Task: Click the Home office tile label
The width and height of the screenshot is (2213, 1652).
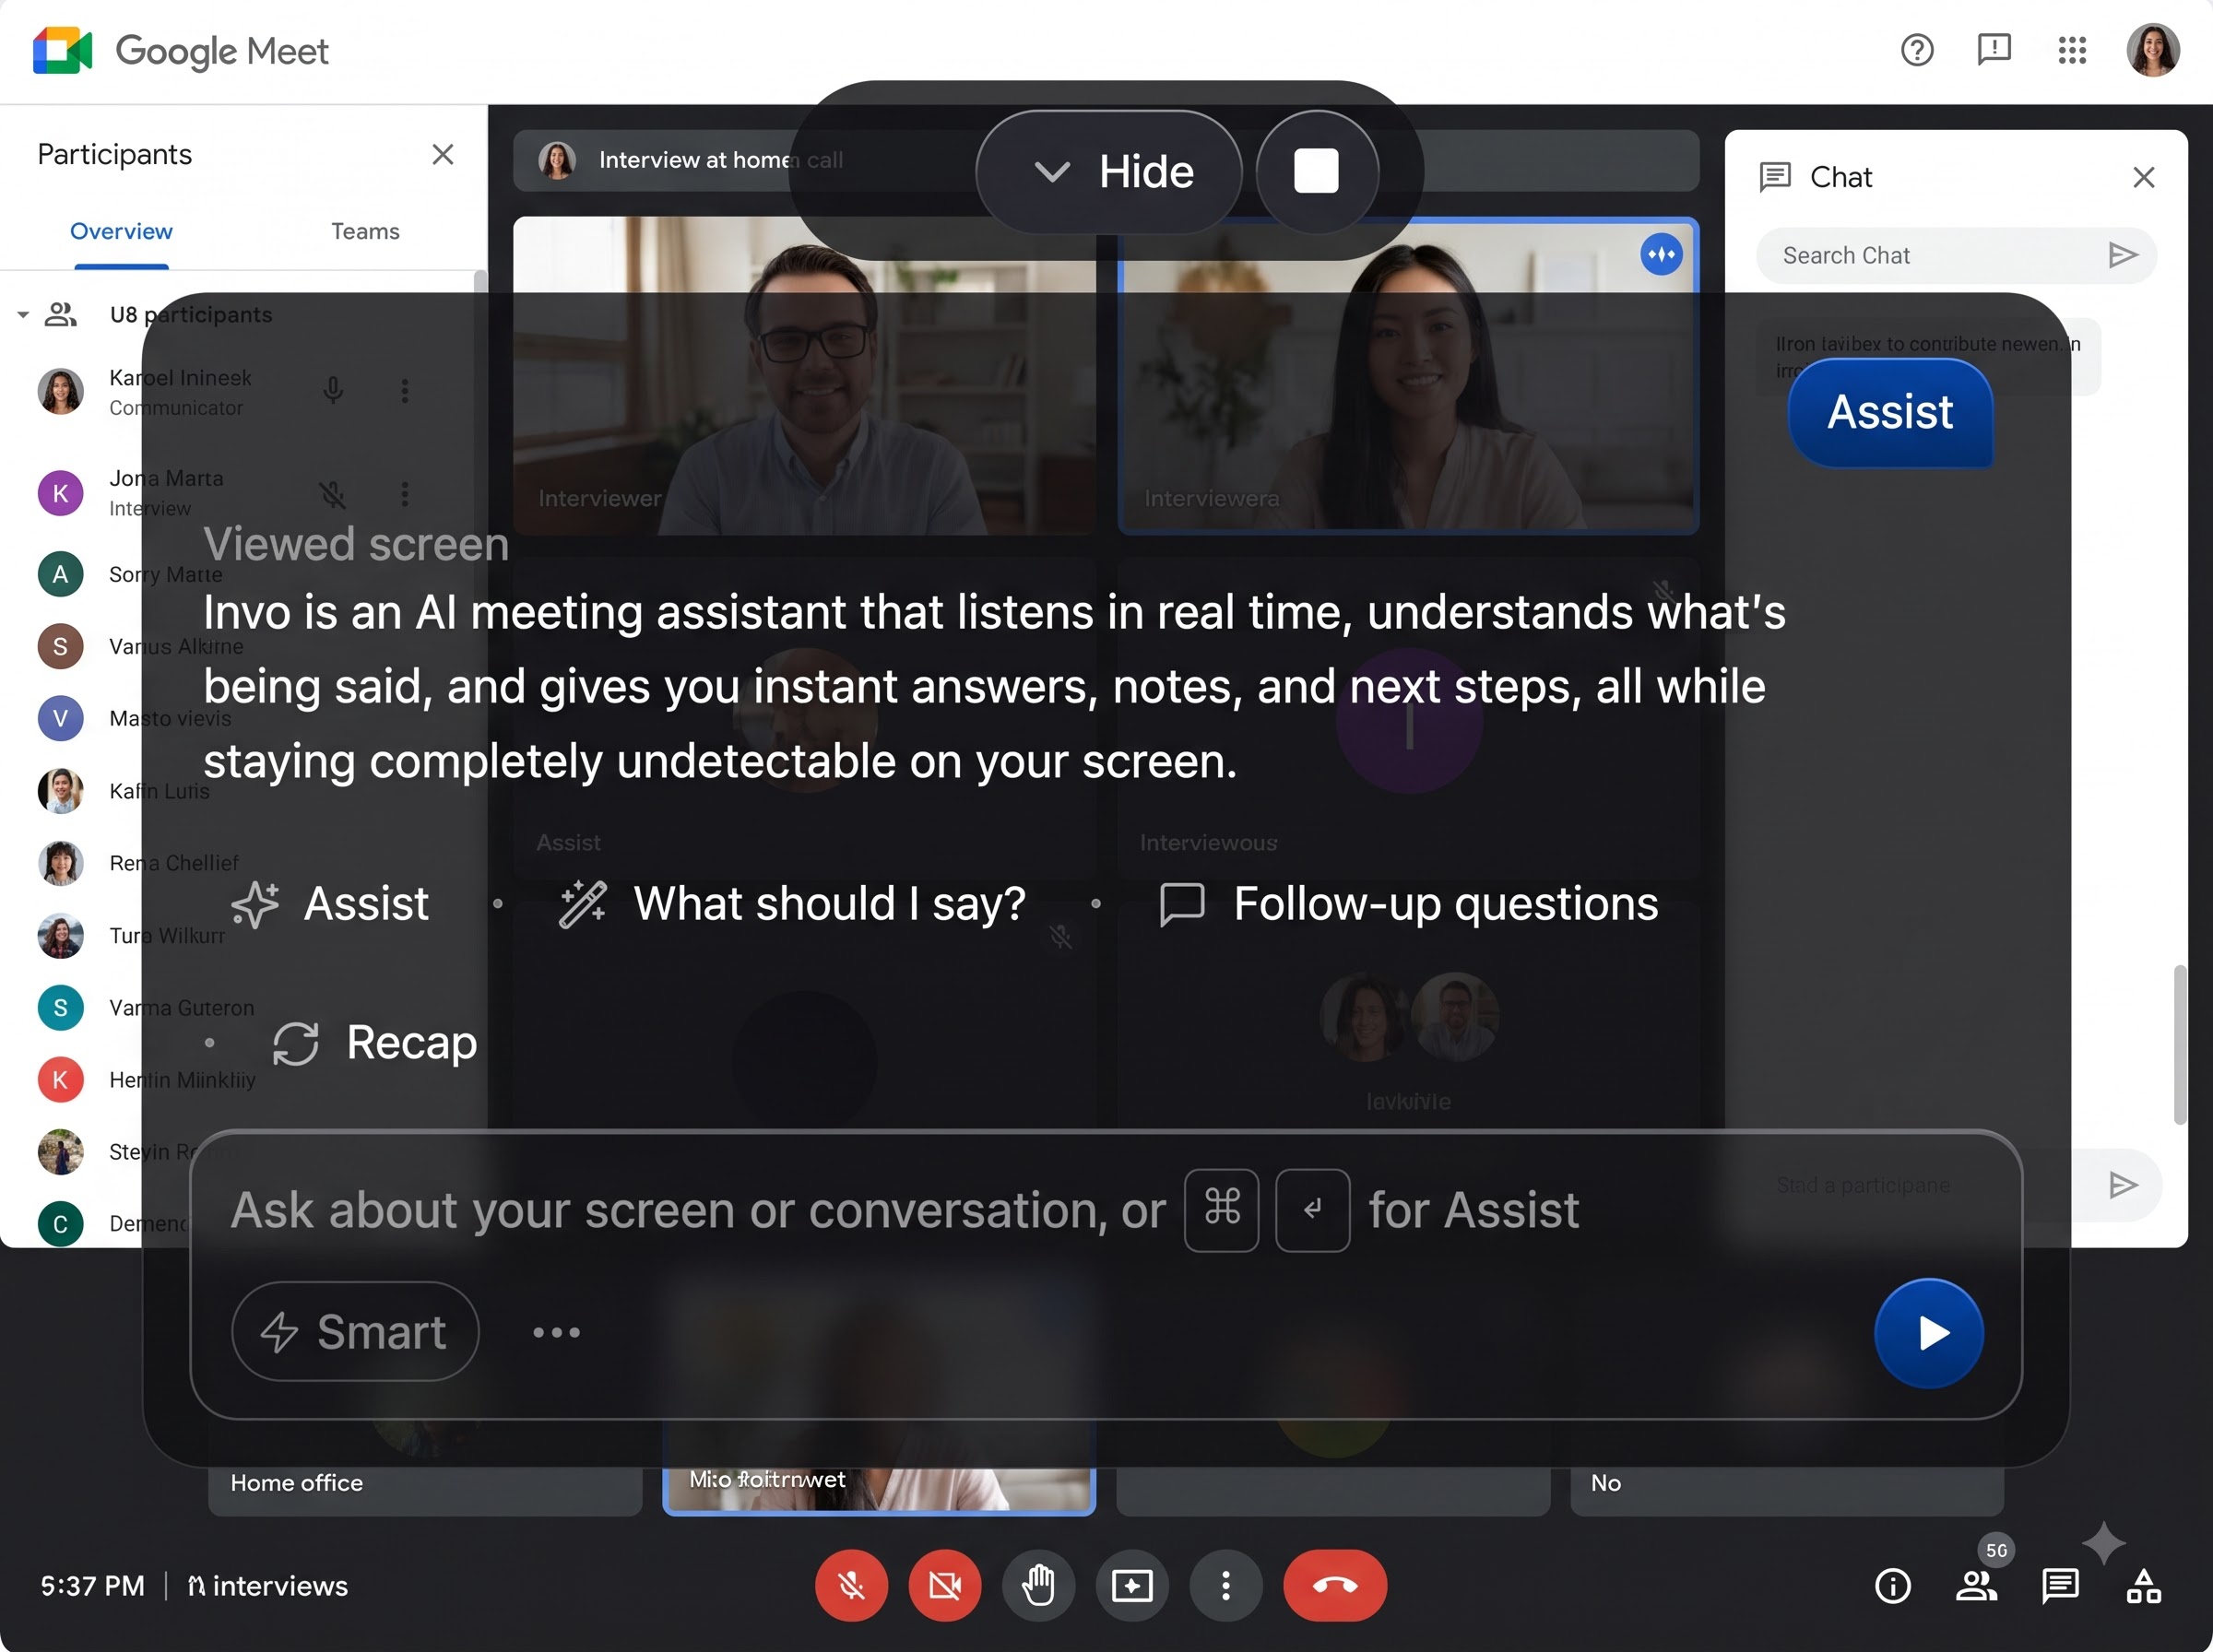Action: 297,1483
